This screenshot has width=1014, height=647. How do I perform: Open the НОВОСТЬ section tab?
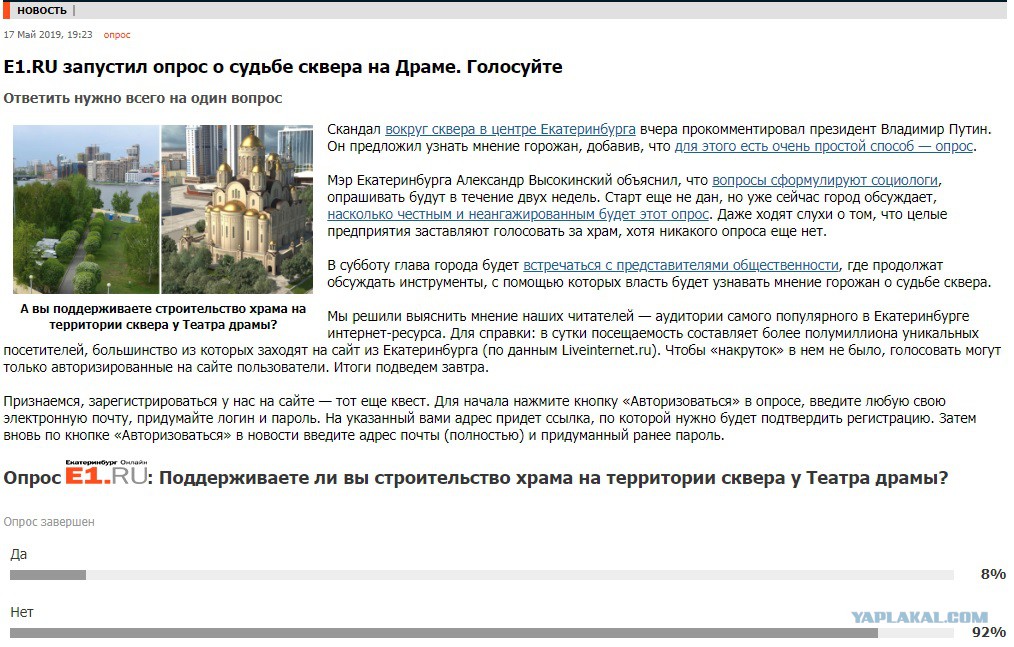pyautogui.click(x=41, y=10)
